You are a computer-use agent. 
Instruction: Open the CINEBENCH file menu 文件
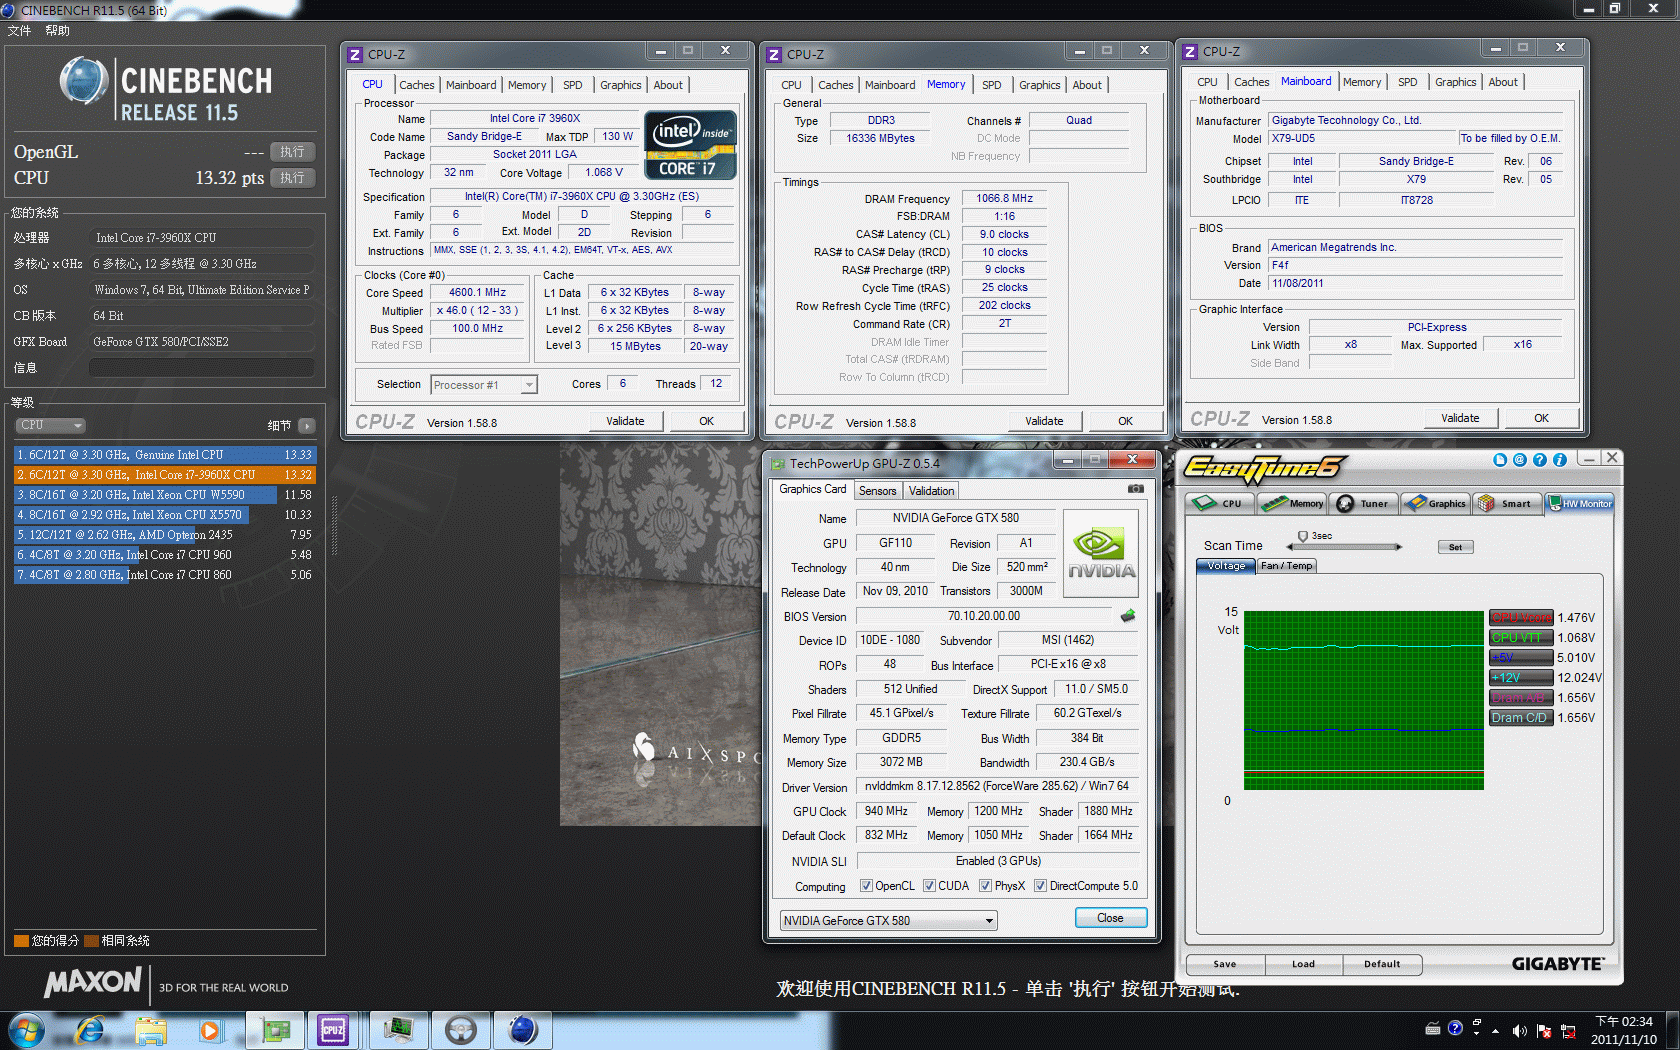[19, 31]
